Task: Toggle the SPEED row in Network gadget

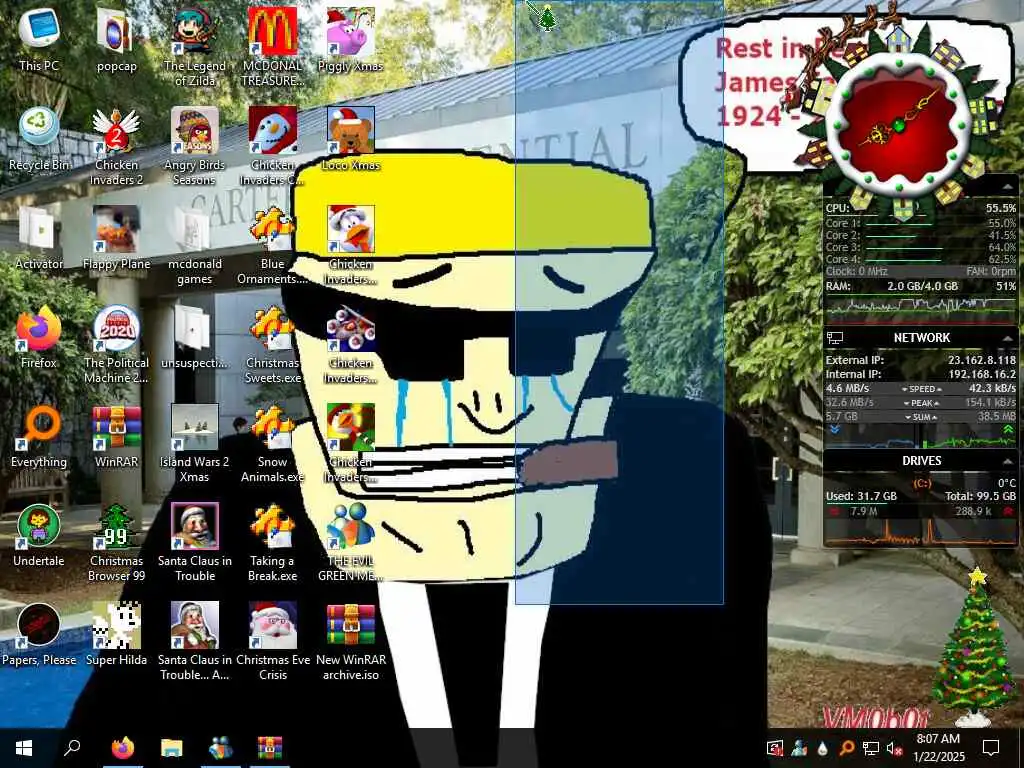Action: click(x=921, y=389)
